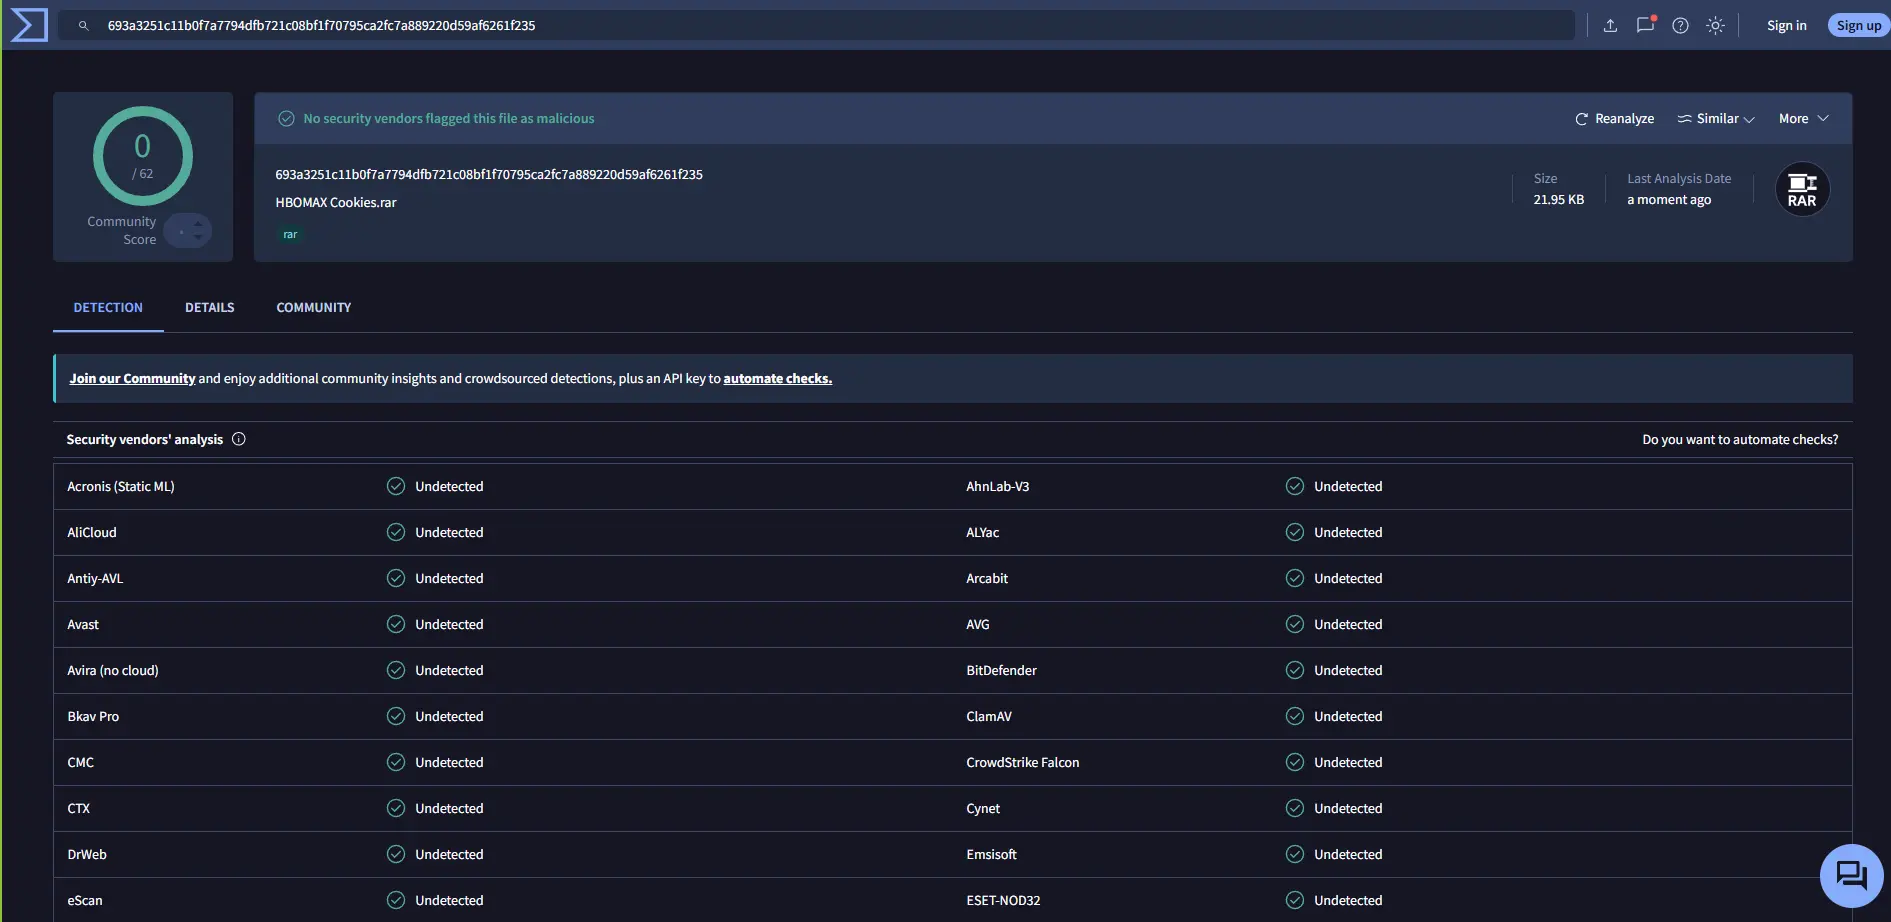Click the RAR file type icon
The image size is (1891, 922).
coord(1802,189)
